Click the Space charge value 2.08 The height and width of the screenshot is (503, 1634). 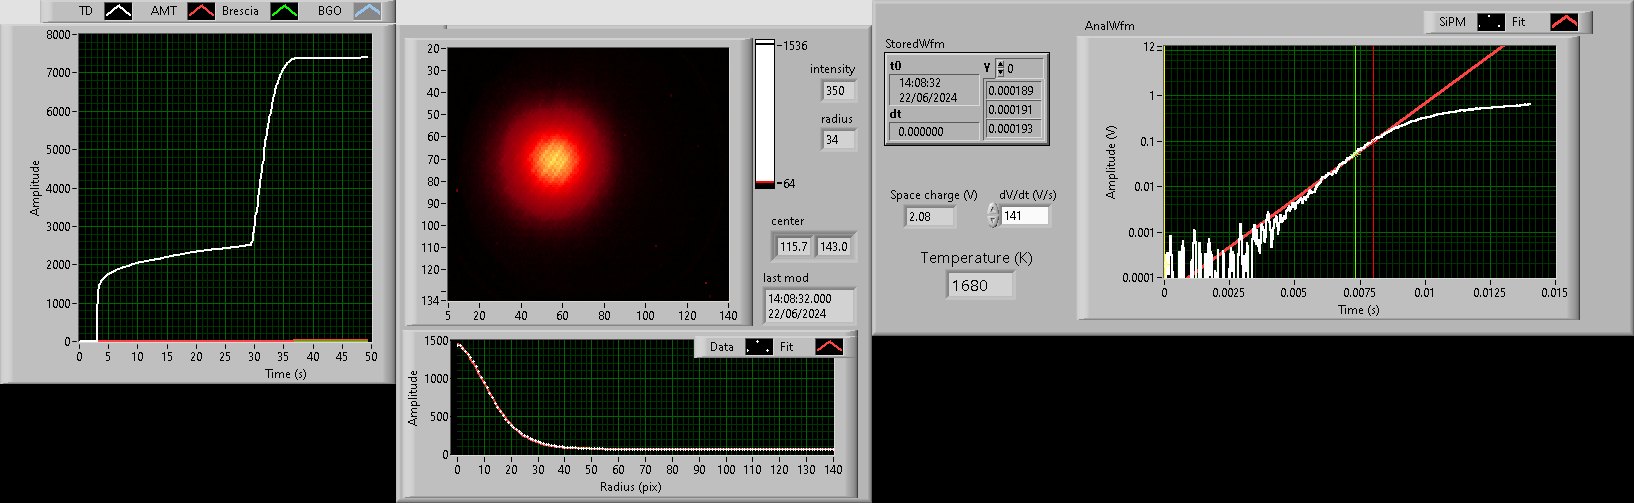coord(929,216)
